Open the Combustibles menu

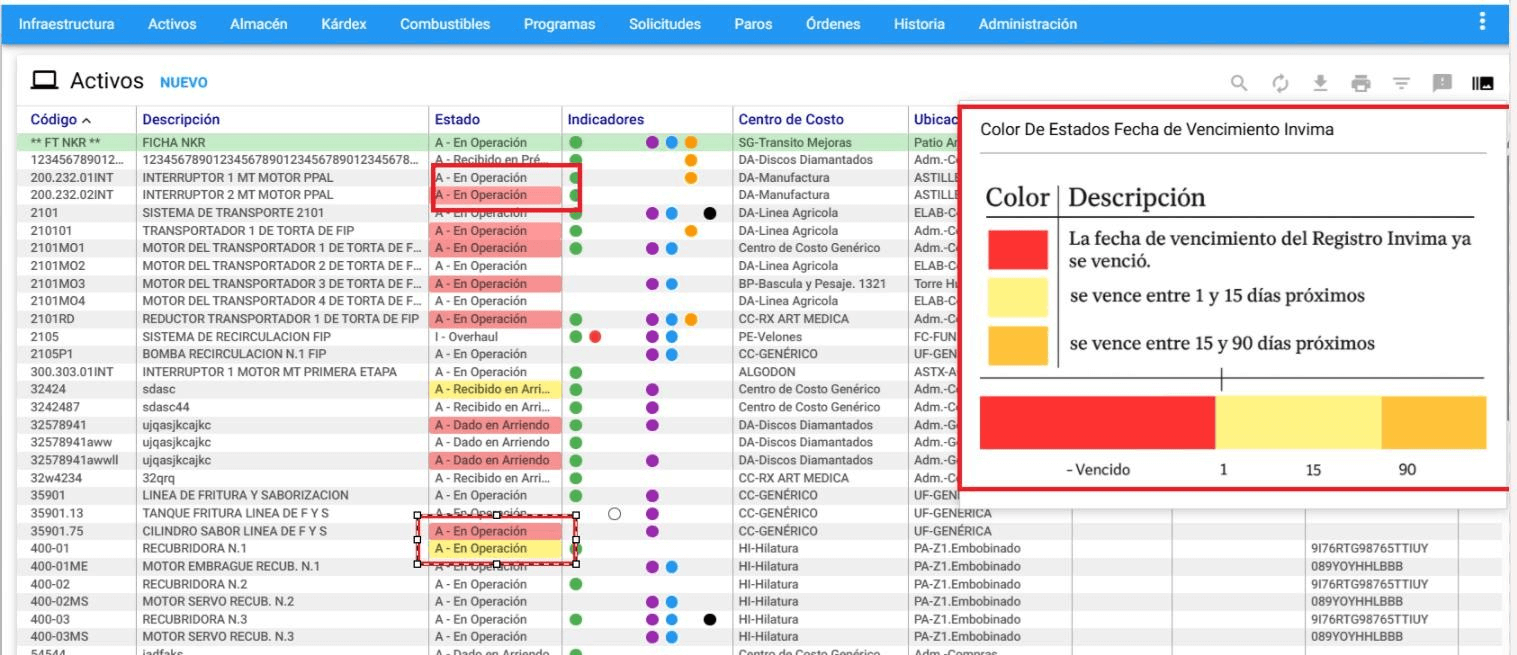pyautogui.click(x=445, y=24)
